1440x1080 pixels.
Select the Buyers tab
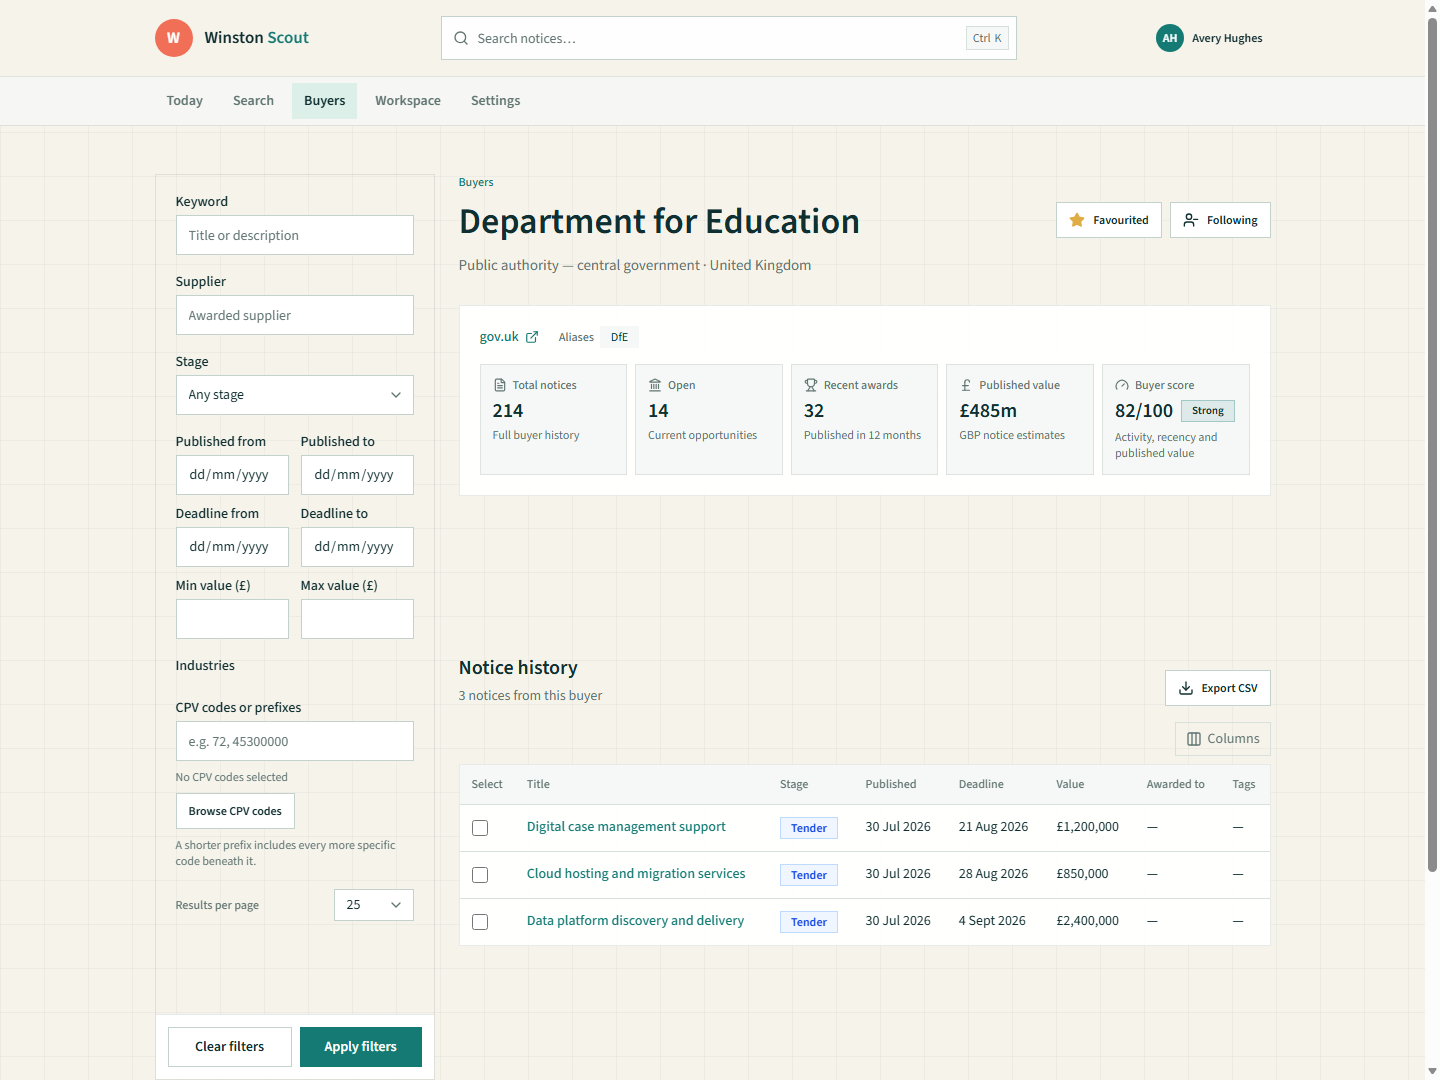click(325, 101)
